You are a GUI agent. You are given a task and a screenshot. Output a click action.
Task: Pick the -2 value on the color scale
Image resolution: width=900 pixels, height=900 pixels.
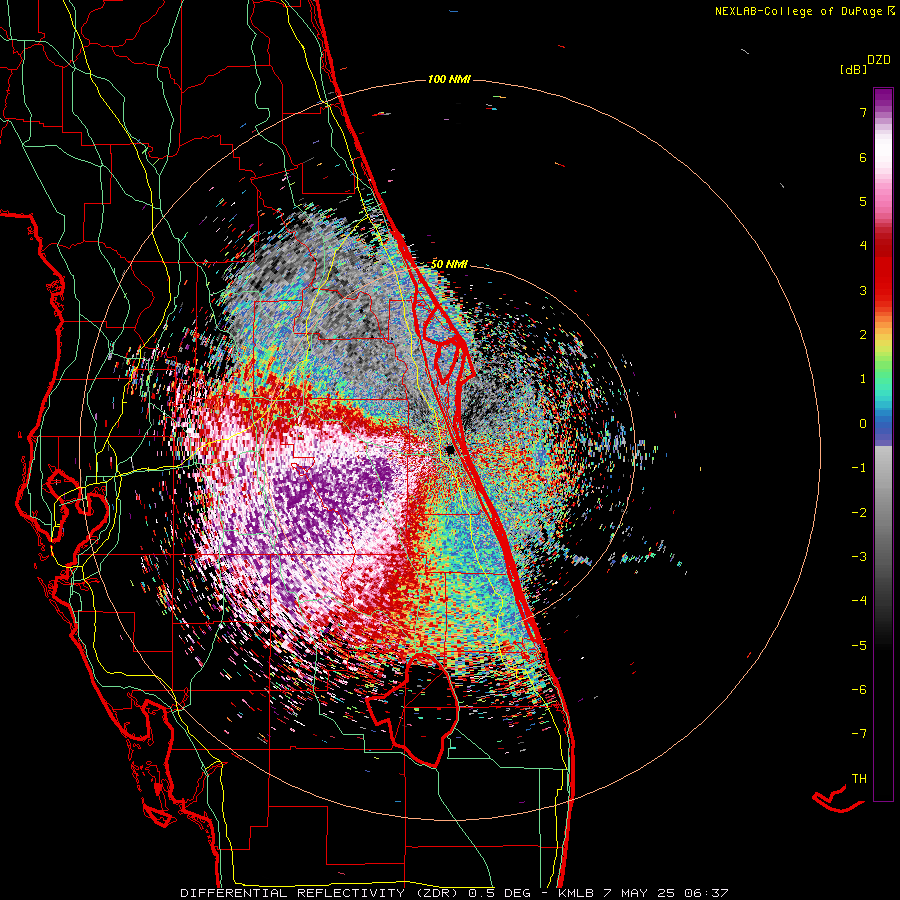[859, 512]
